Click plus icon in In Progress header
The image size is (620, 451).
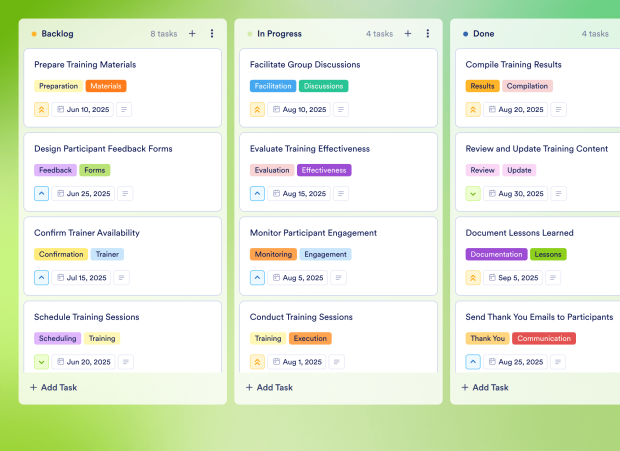coord(408,33)
